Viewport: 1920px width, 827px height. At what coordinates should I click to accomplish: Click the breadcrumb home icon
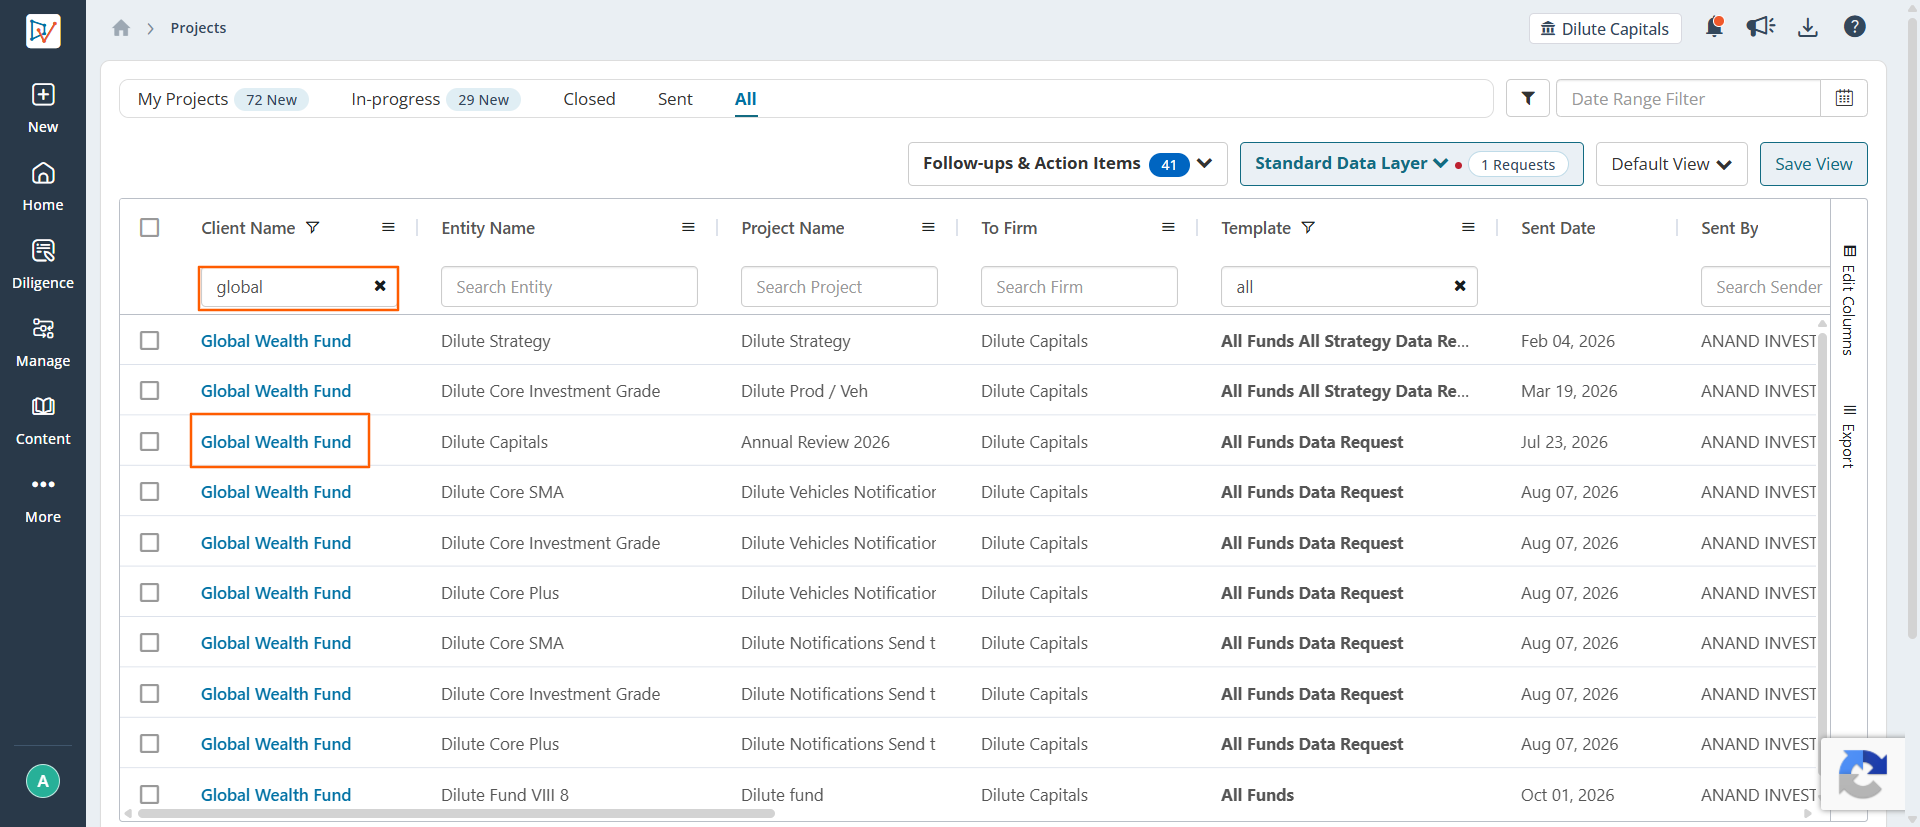point(121,28)
